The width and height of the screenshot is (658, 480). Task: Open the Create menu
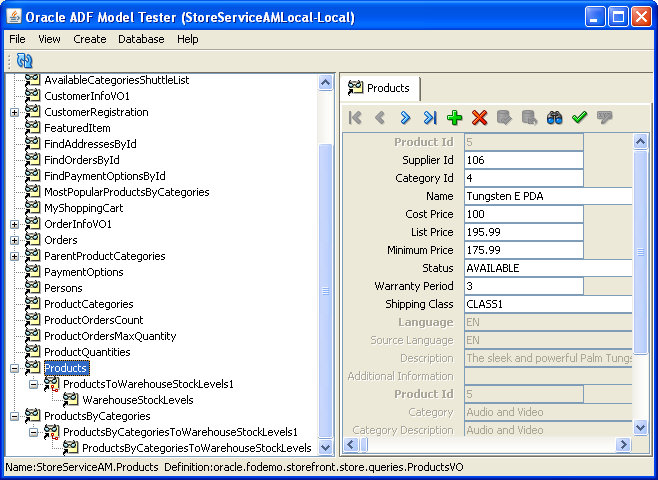(90, 39)
